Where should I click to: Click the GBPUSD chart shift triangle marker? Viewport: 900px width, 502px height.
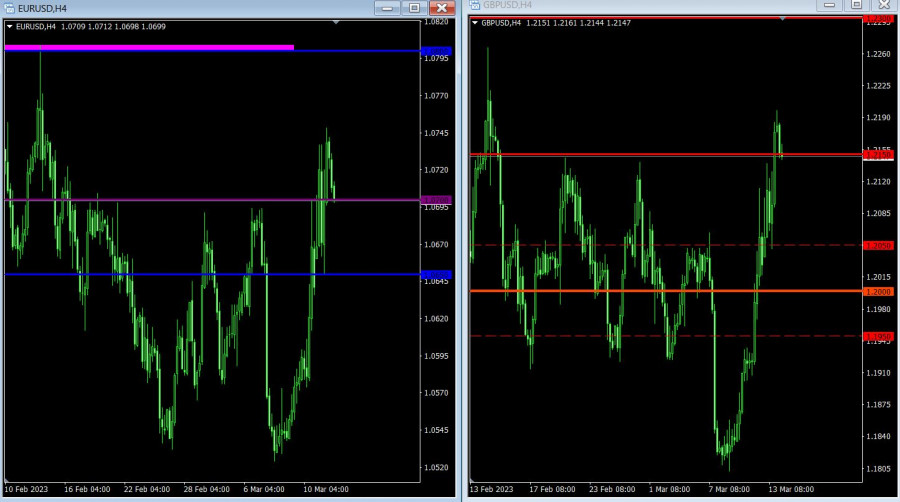pyautogui.click(x=783, y=18)
